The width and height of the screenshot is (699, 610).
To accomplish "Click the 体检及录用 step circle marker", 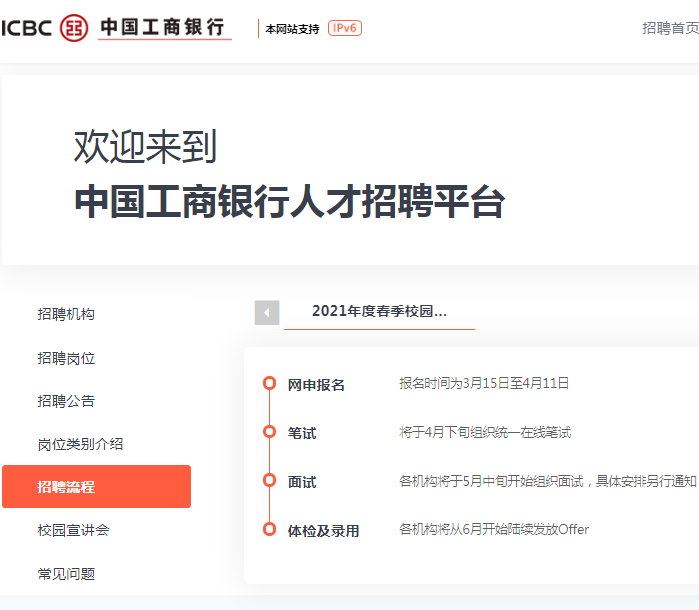I will tap(269, 529).
